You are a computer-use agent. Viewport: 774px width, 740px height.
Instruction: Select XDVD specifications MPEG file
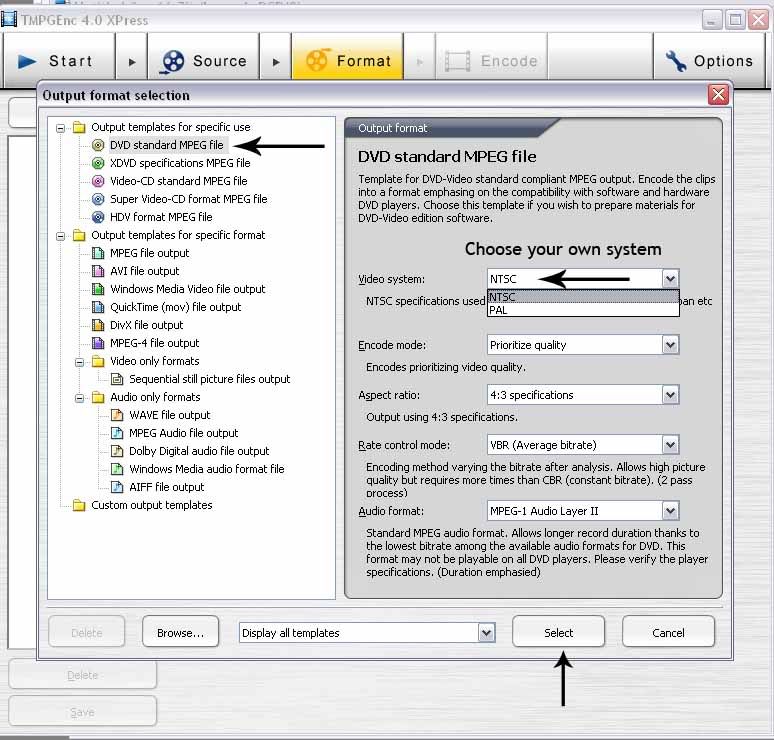tap(180, 163)
